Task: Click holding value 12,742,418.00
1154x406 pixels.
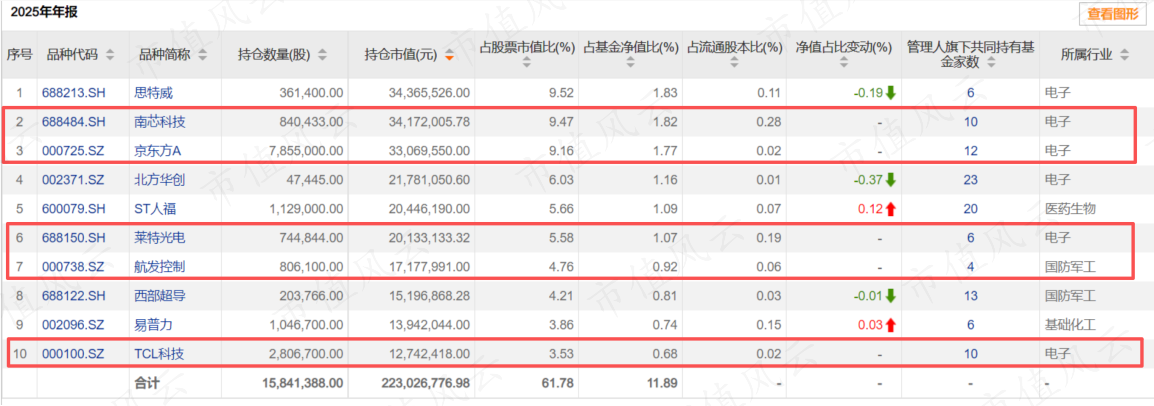Action: 430,354
